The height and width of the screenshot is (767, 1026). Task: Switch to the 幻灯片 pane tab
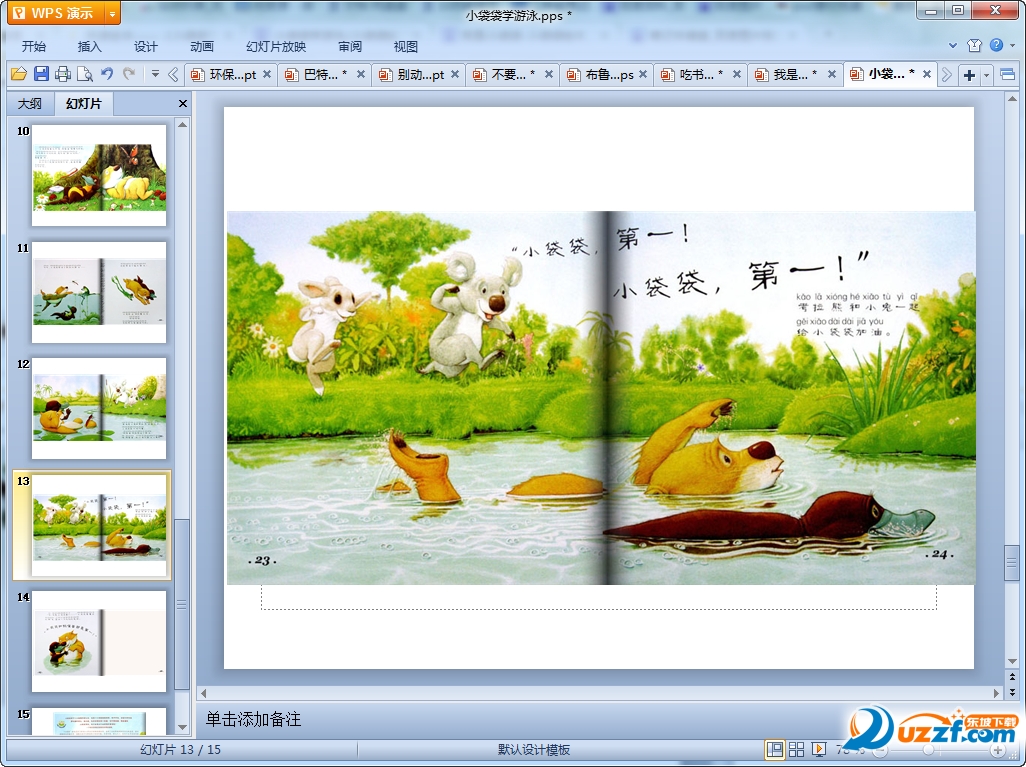83,103
